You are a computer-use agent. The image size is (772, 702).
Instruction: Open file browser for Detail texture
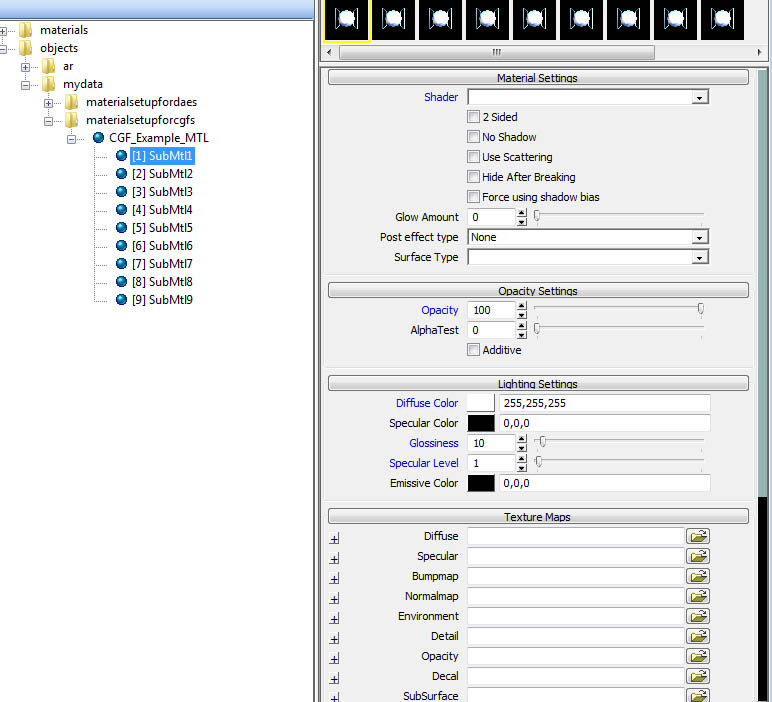(698, 636)
